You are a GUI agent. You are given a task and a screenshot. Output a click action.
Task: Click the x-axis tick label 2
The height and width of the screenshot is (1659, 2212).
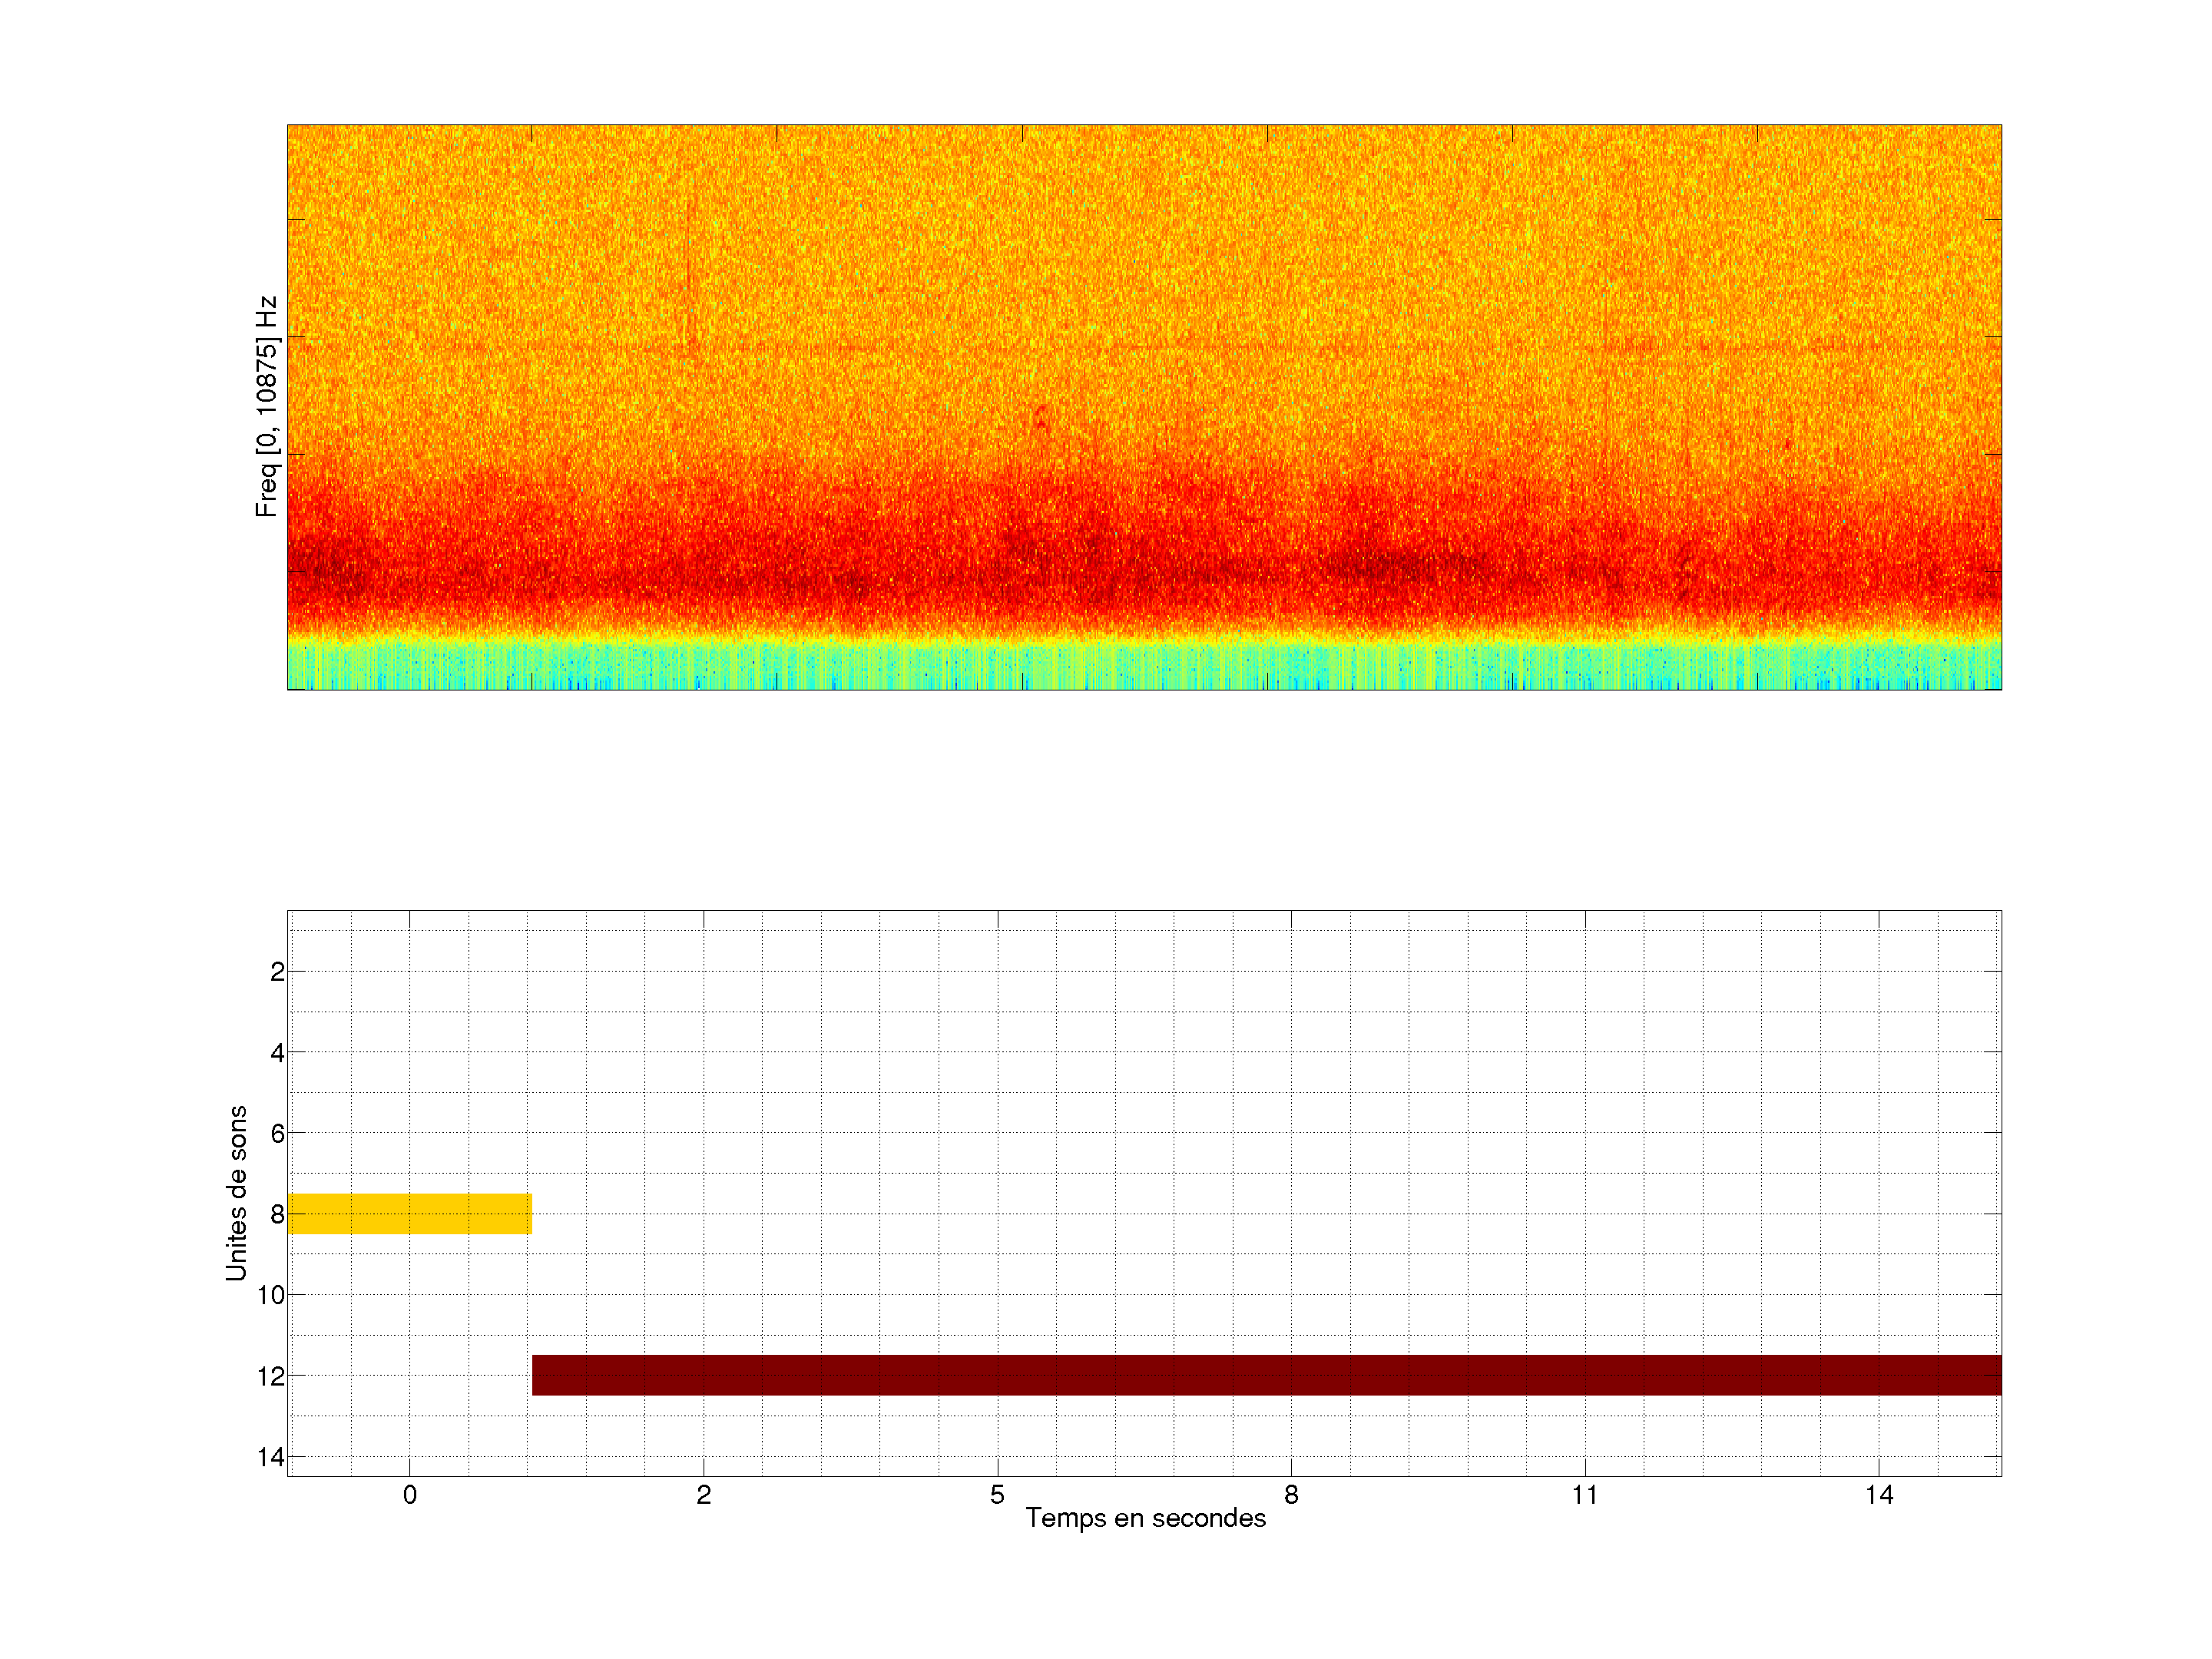click(x=703, y=1495)
